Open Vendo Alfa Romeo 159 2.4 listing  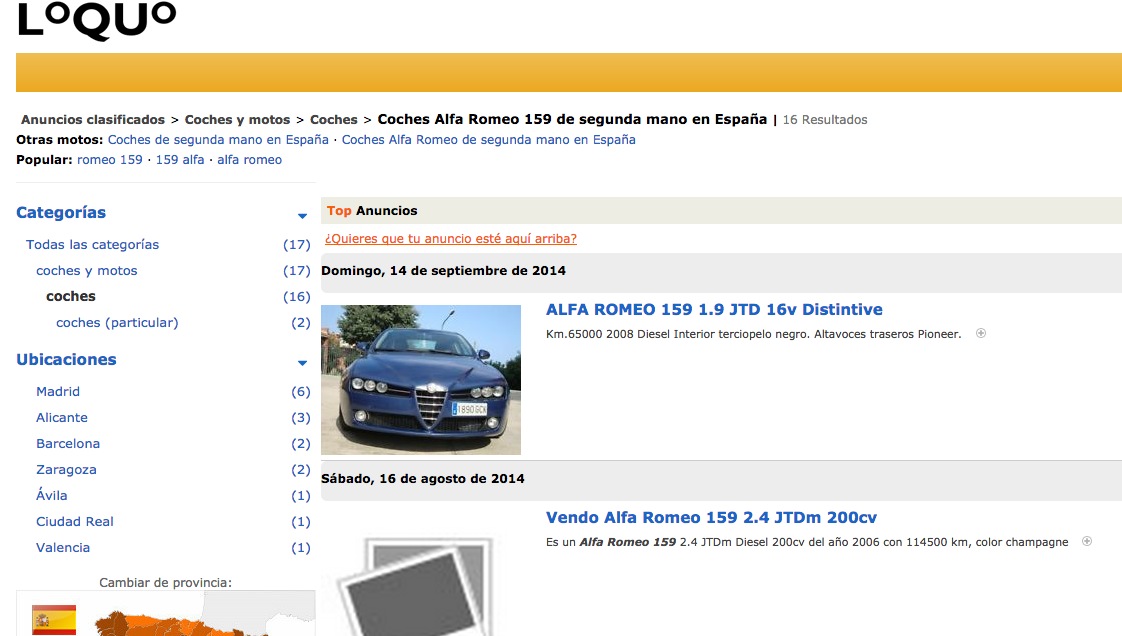[x=711, y=518]
